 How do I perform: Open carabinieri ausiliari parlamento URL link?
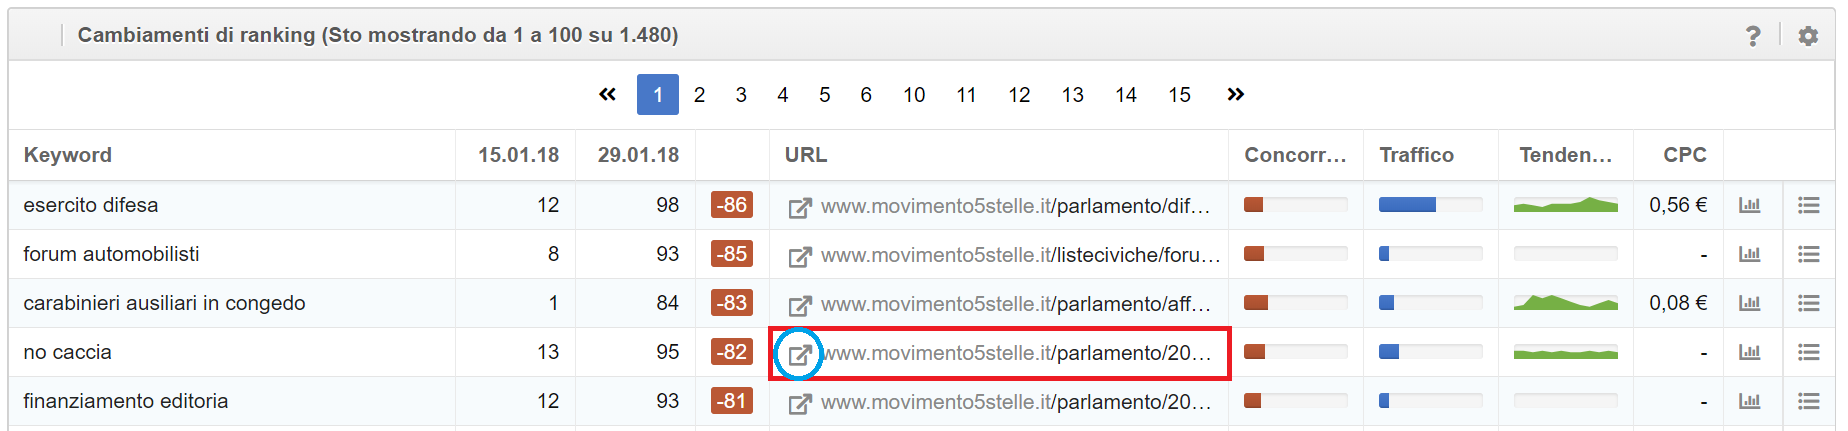pos(1015,304)
